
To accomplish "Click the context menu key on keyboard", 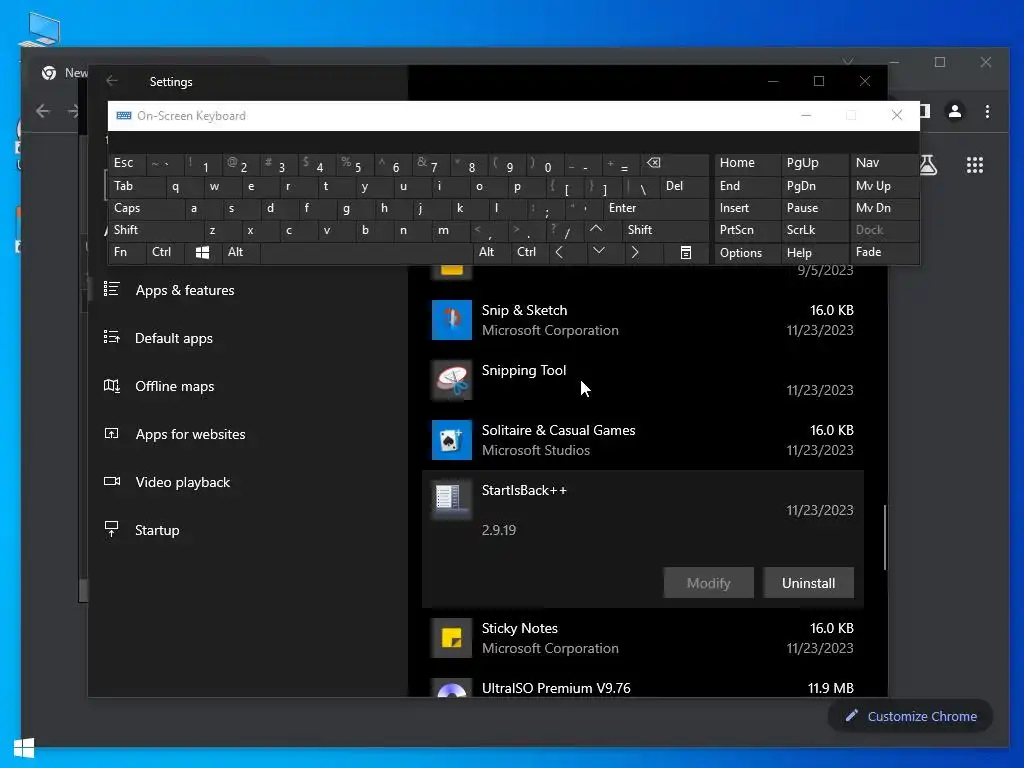I will [686, 253].
